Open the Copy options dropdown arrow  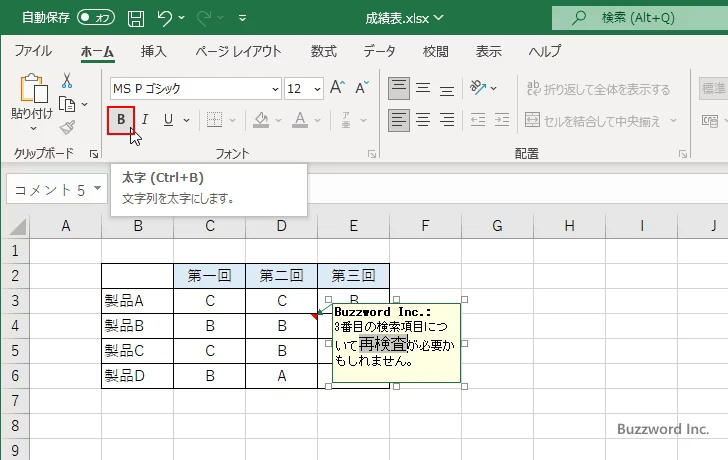click(x=84, y=104)
